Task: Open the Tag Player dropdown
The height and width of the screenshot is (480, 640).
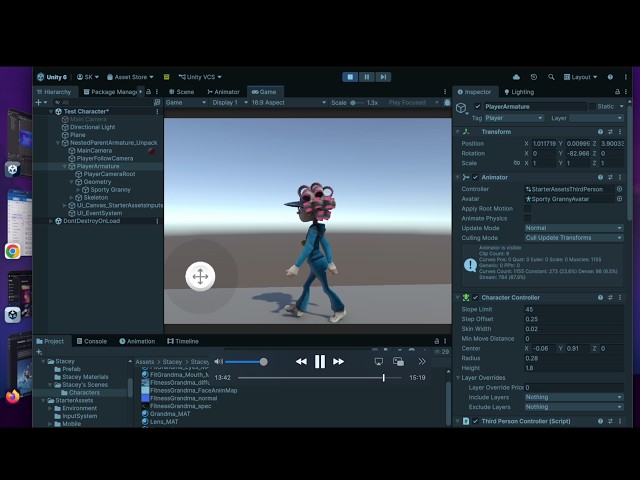Action: pos(514,118)
